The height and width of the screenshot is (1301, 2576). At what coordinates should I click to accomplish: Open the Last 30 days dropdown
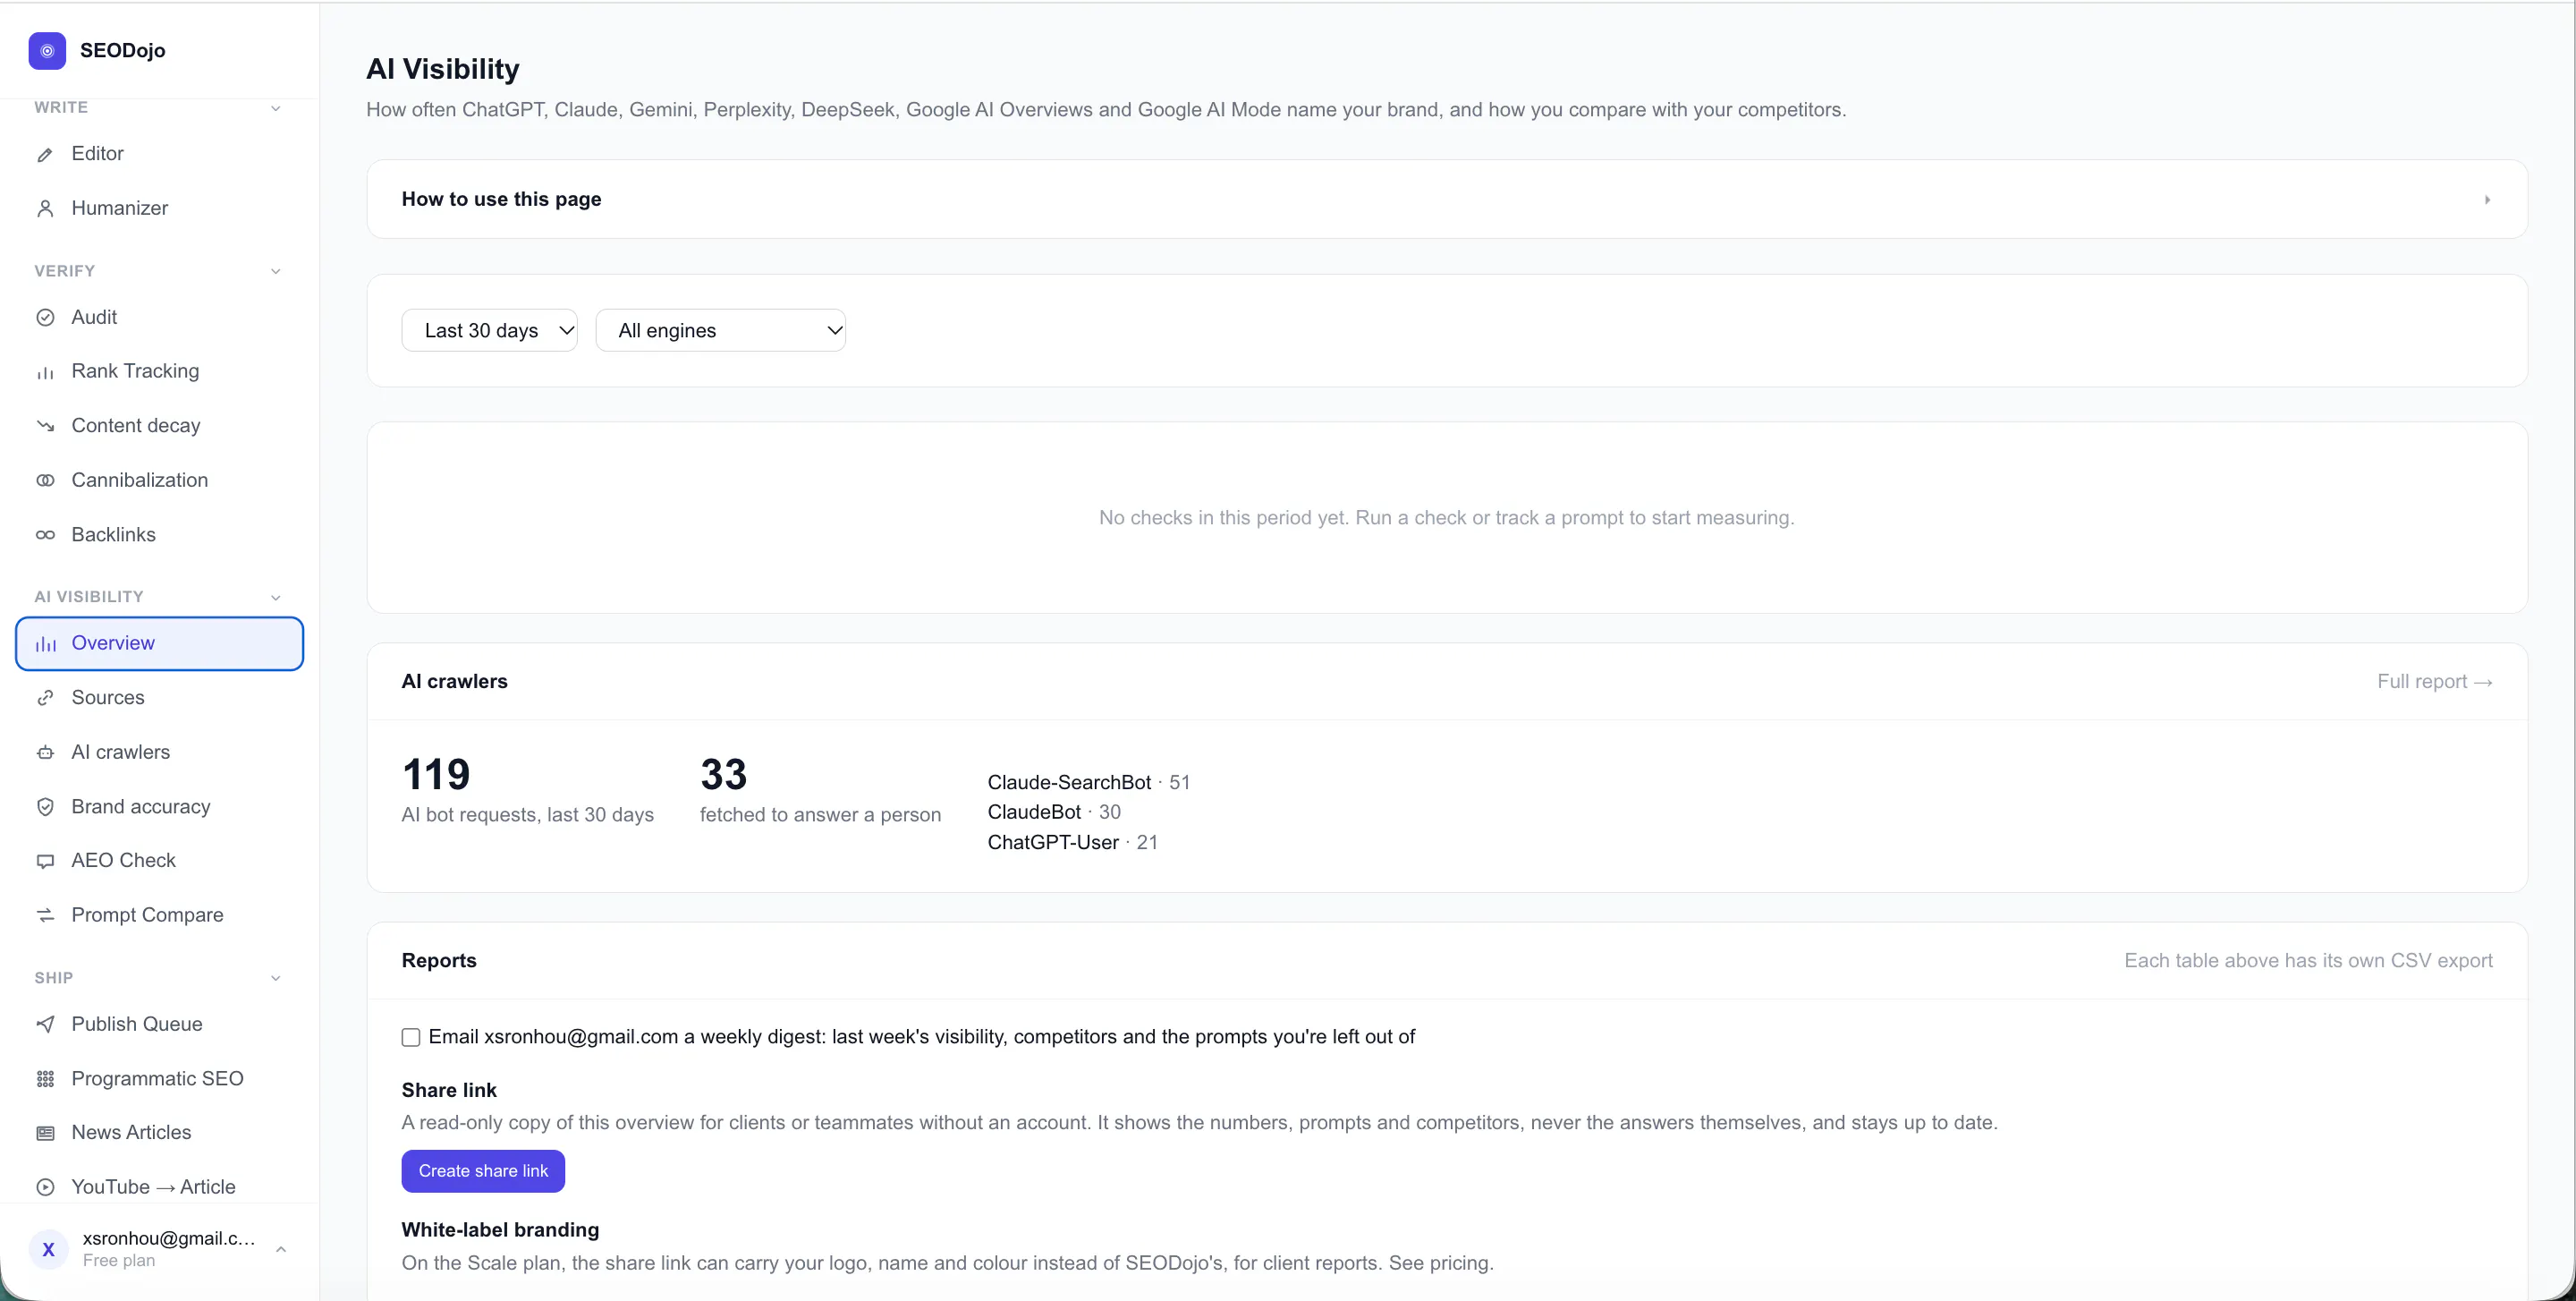489,330
